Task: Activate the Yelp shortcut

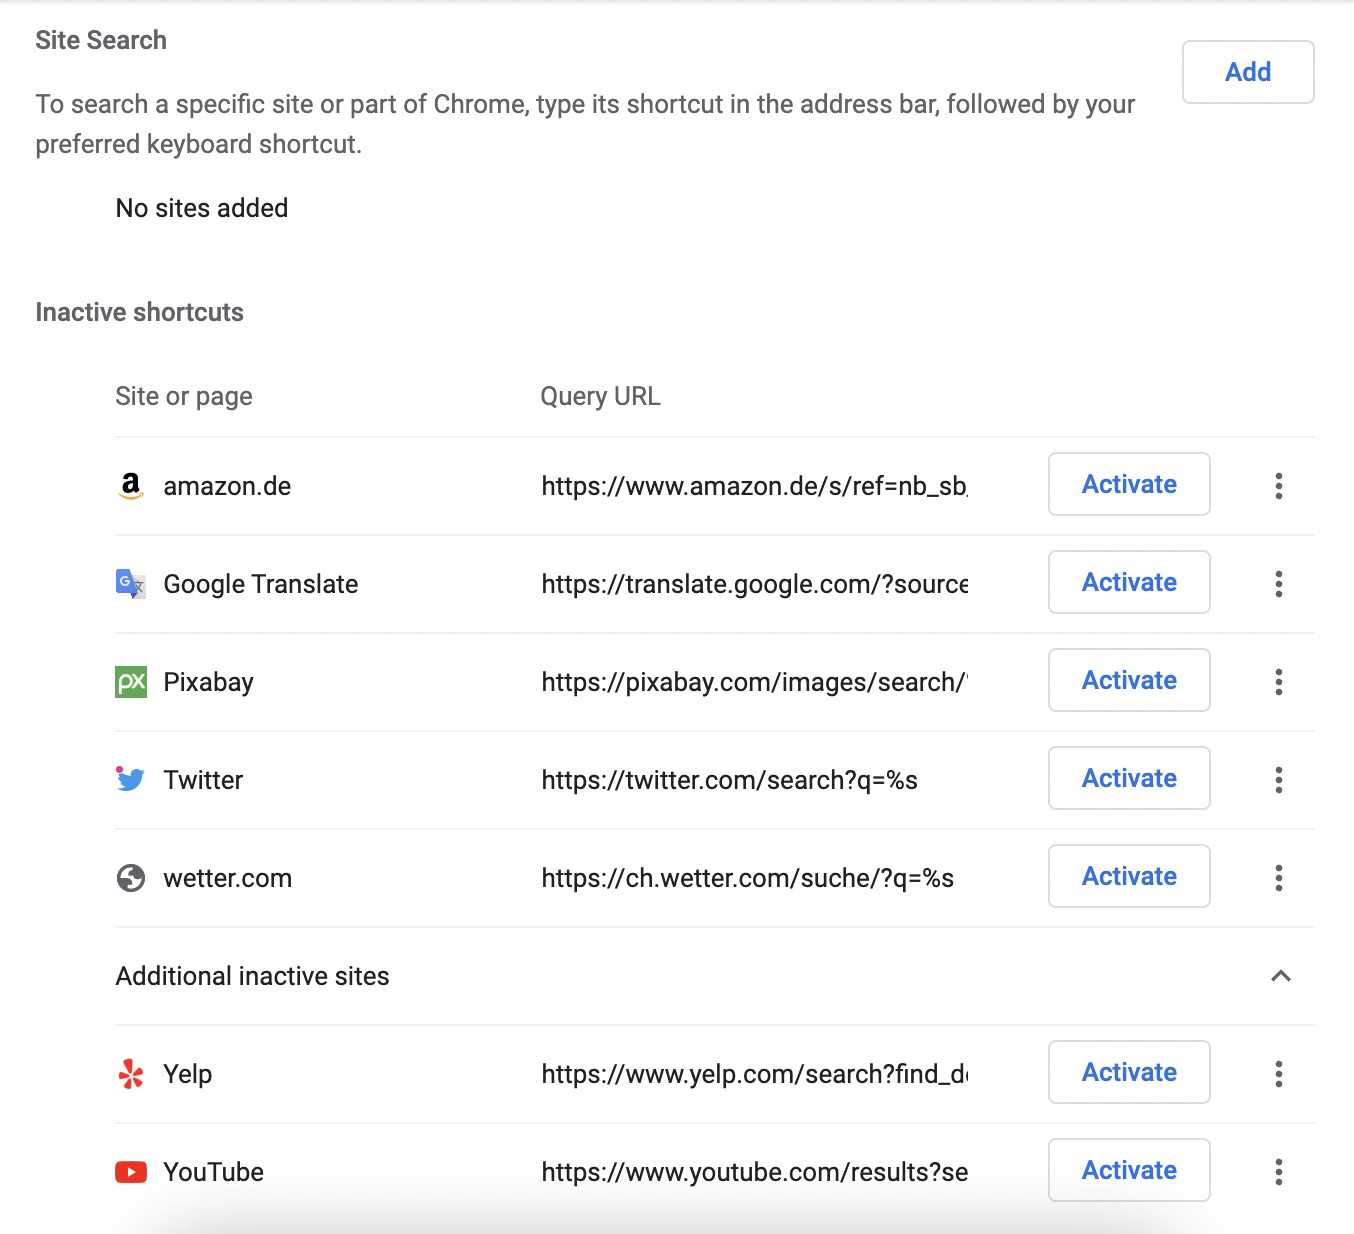Action: click(x=1129, y=1072)
